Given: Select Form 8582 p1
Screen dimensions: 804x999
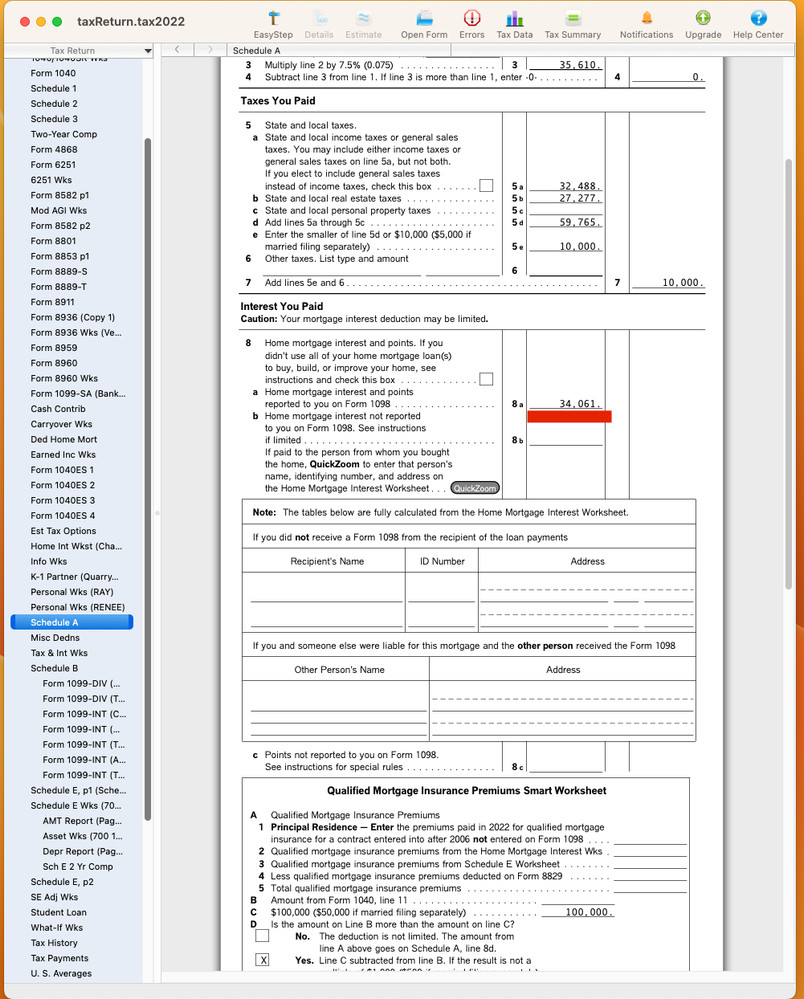Looking at the screenshot, I should (x=60, y=196).
